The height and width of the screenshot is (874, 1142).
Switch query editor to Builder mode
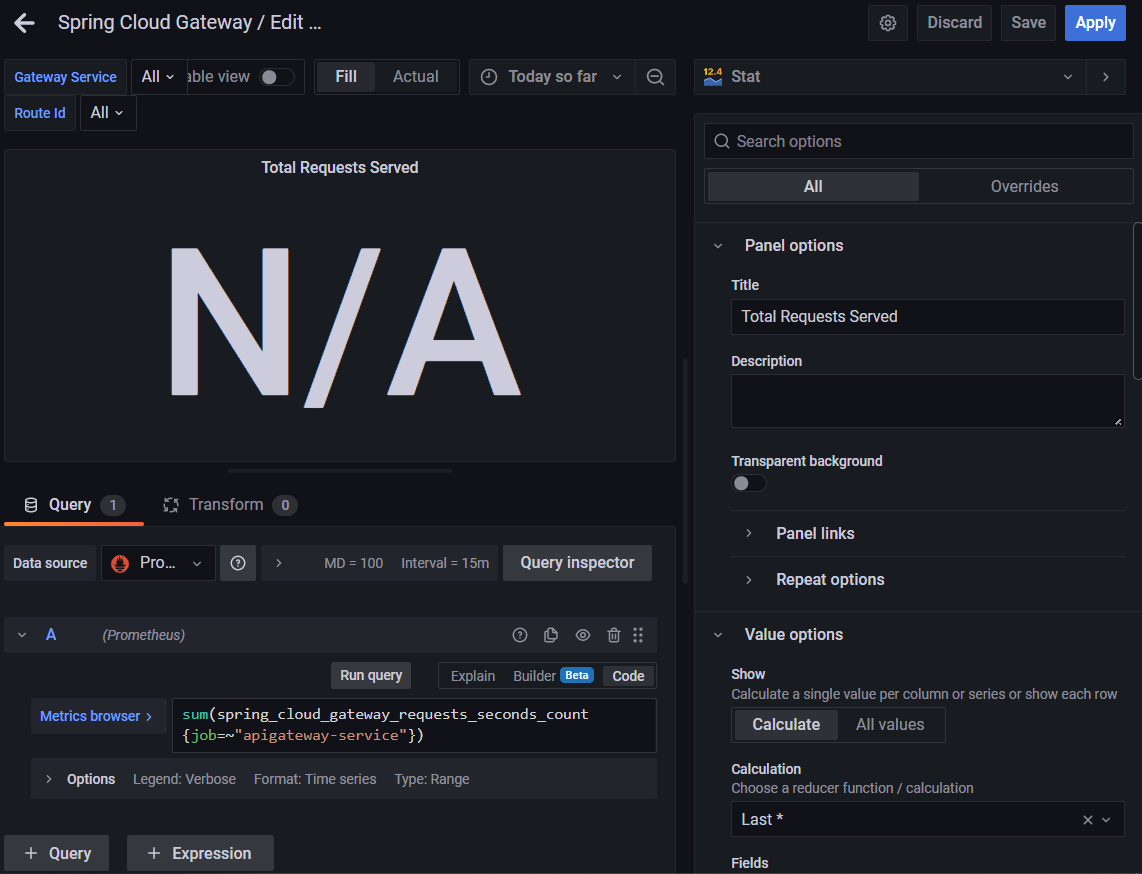(554, 676)
